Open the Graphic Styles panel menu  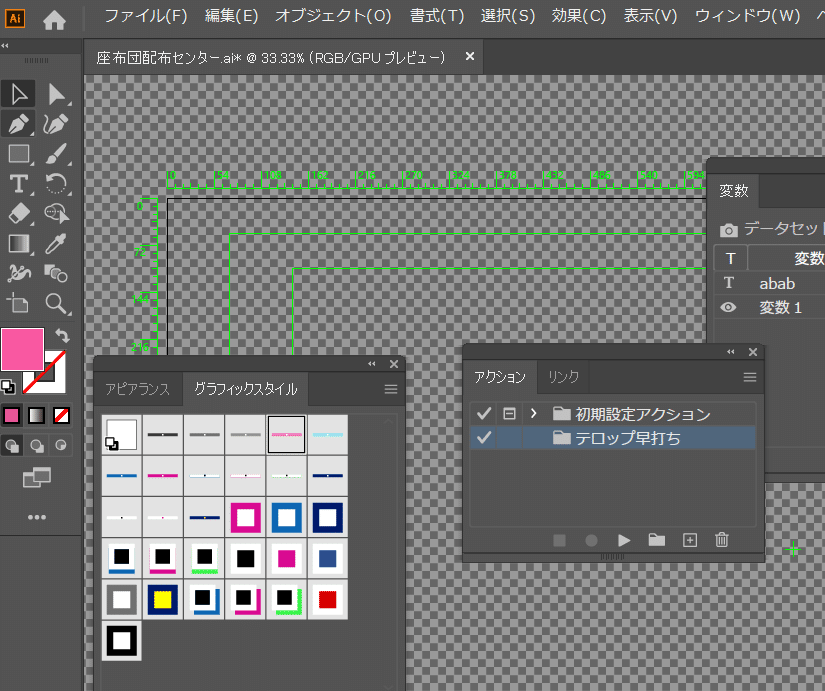coord(393,389)
